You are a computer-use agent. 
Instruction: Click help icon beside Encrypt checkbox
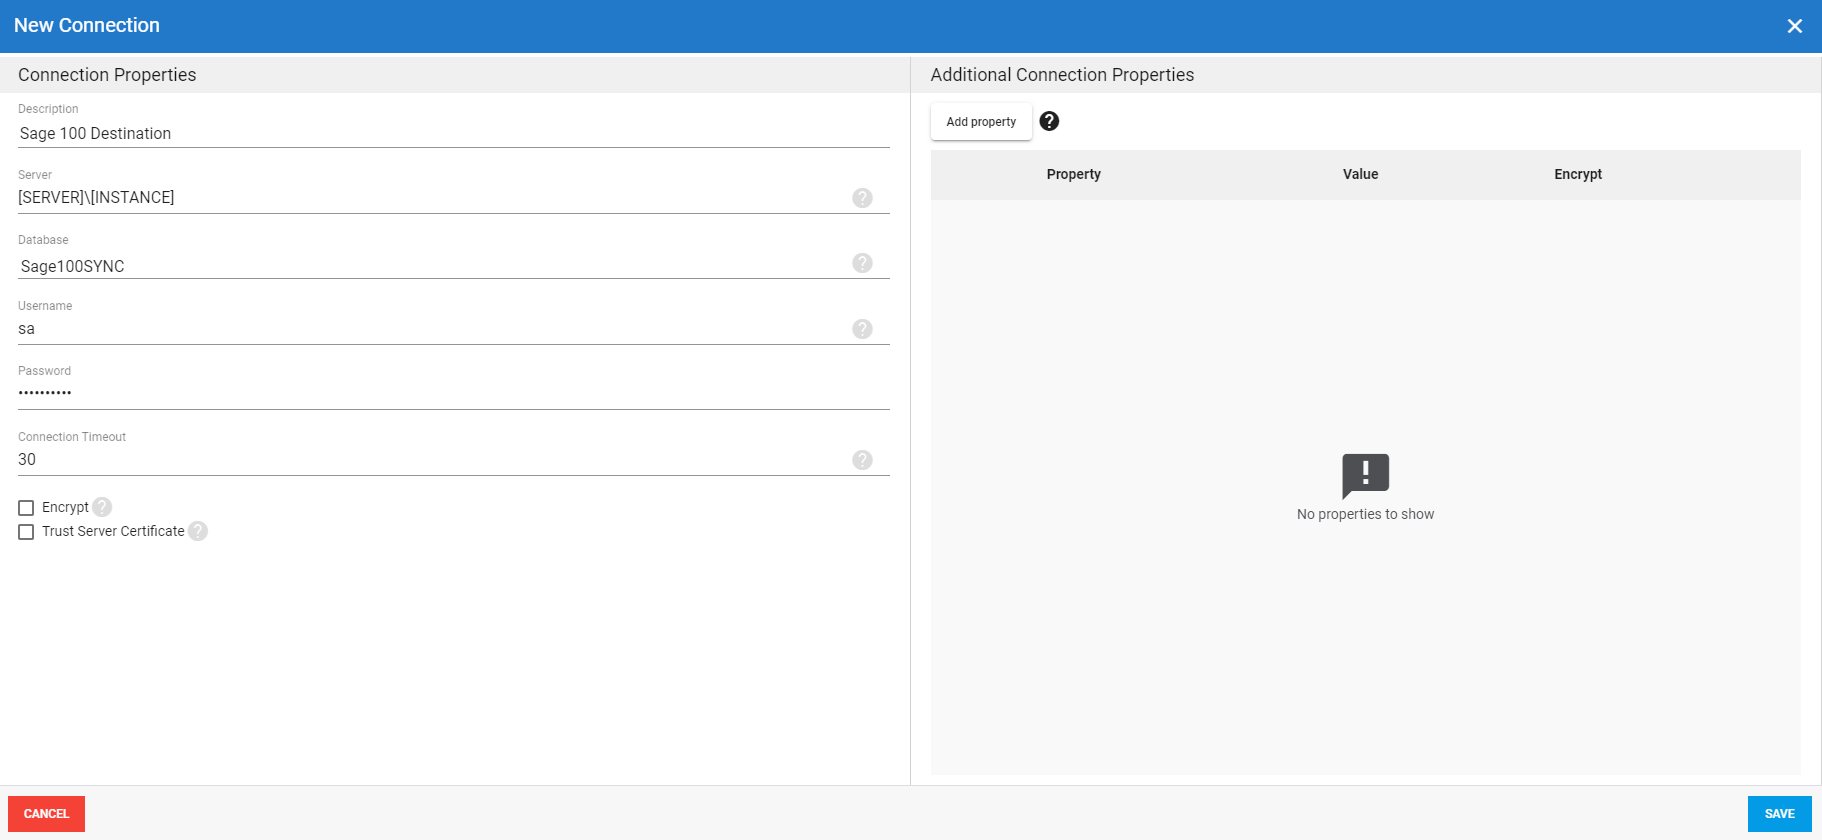(x=102, y=507)
